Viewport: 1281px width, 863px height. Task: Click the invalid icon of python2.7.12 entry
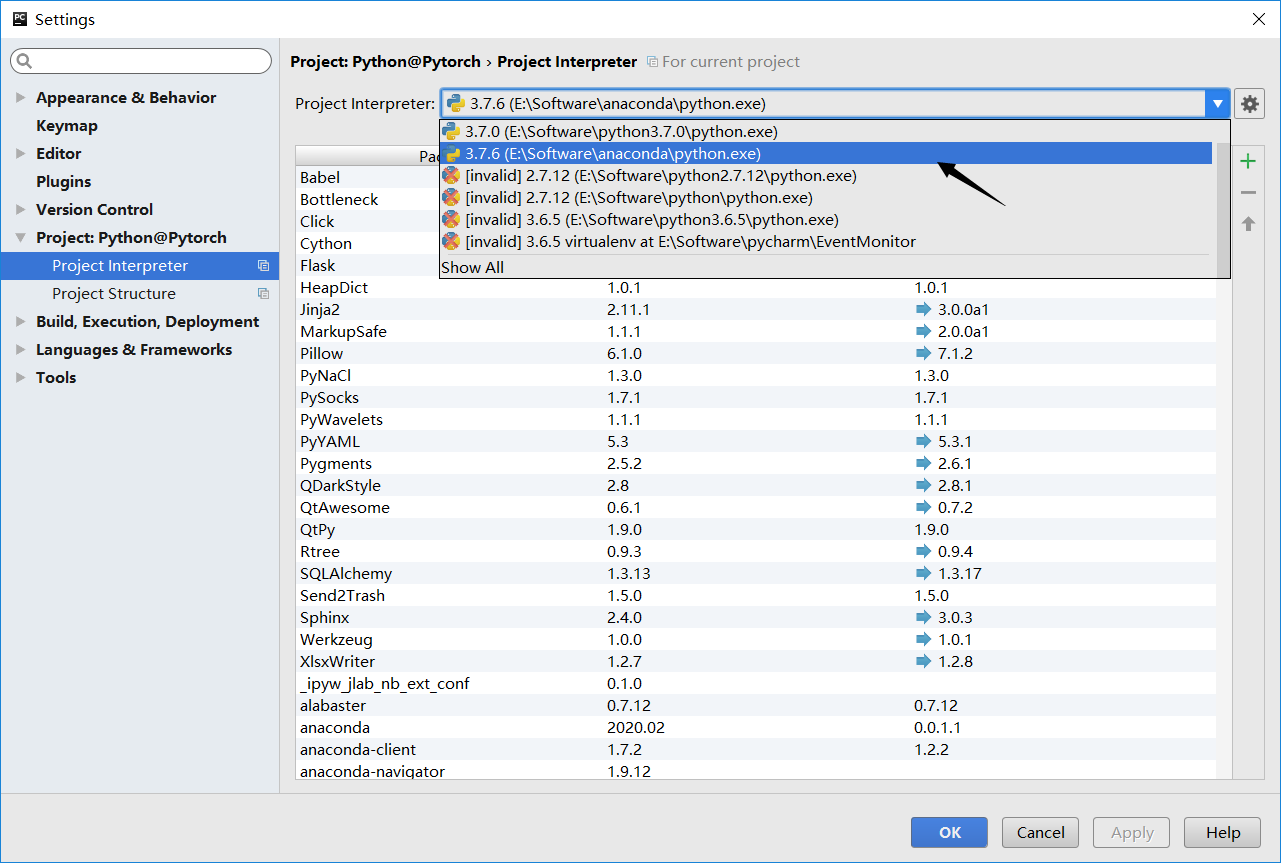[x=451, y=175]
